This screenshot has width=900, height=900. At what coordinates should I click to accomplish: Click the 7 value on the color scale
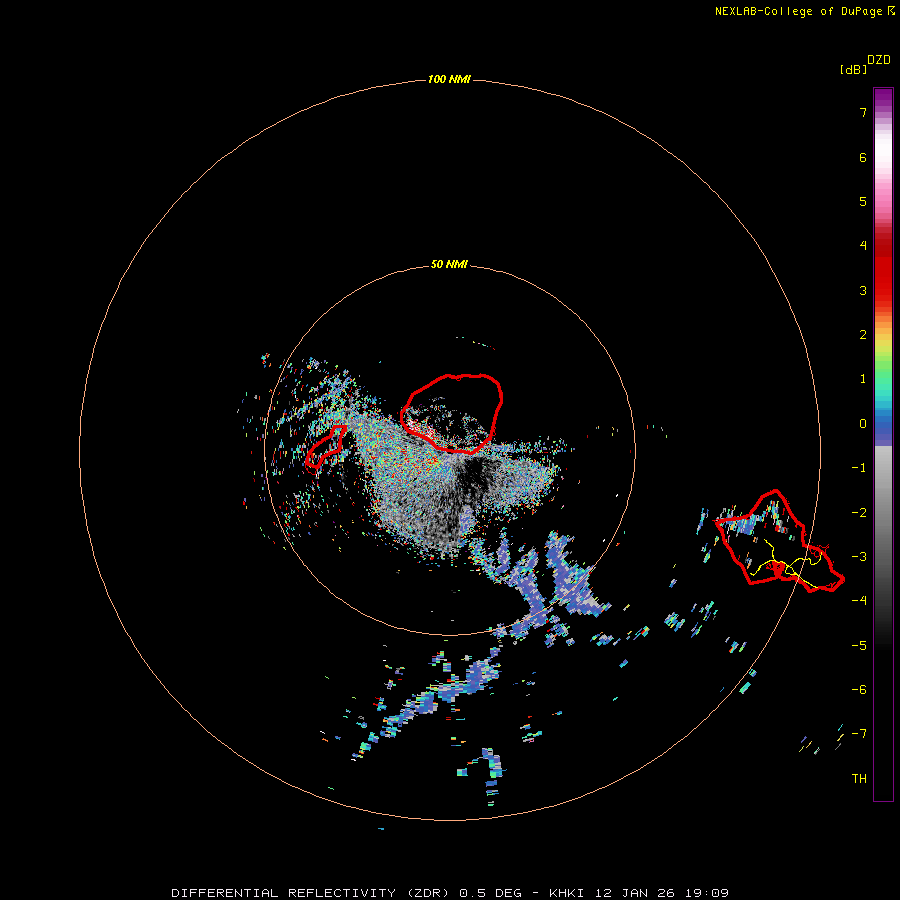click(x=863, y=112)
